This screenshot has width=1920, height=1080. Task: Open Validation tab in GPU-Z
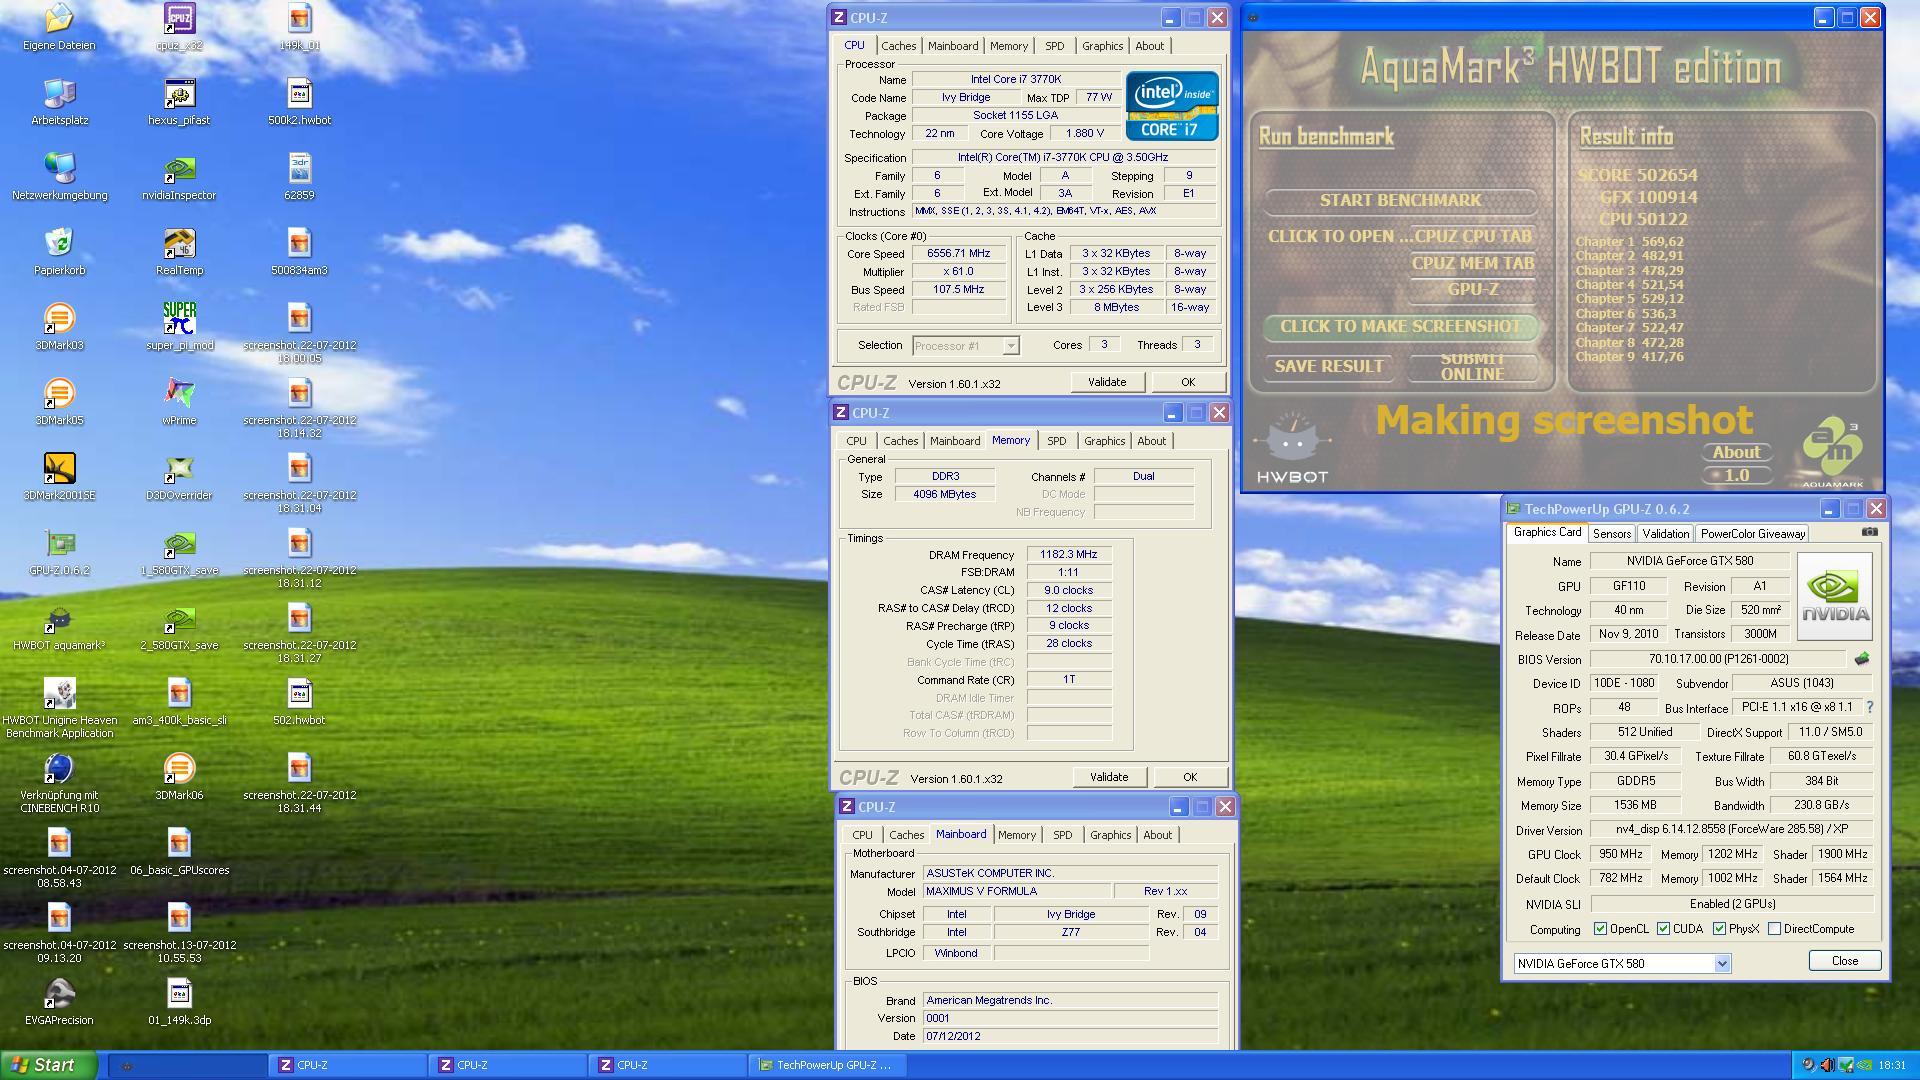coord(1665,534)
